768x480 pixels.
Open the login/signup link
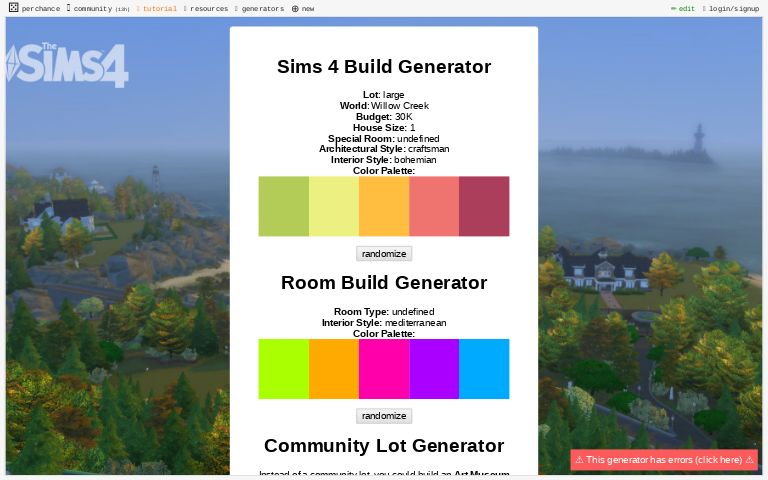coord(731,9)
